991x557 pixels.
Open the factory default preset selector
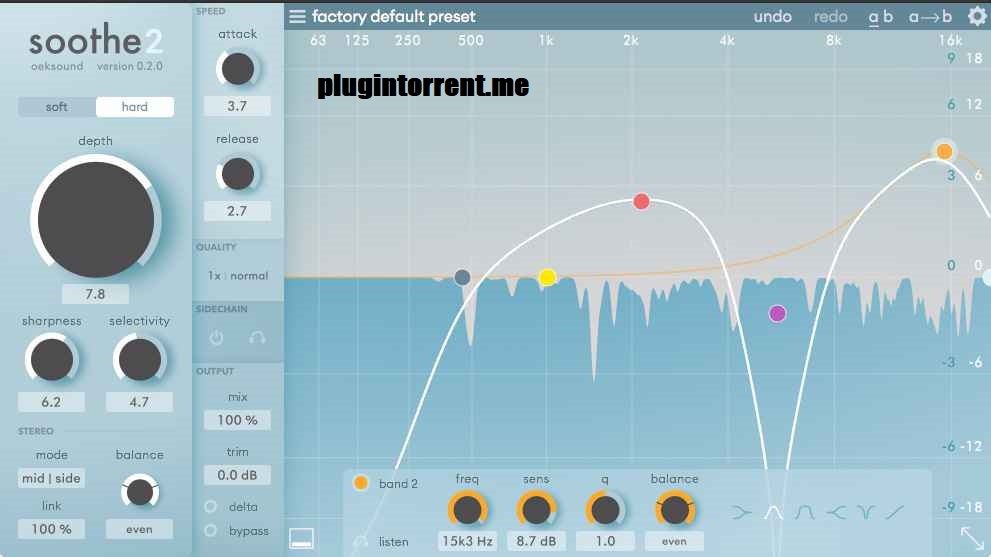coord(394,16)
